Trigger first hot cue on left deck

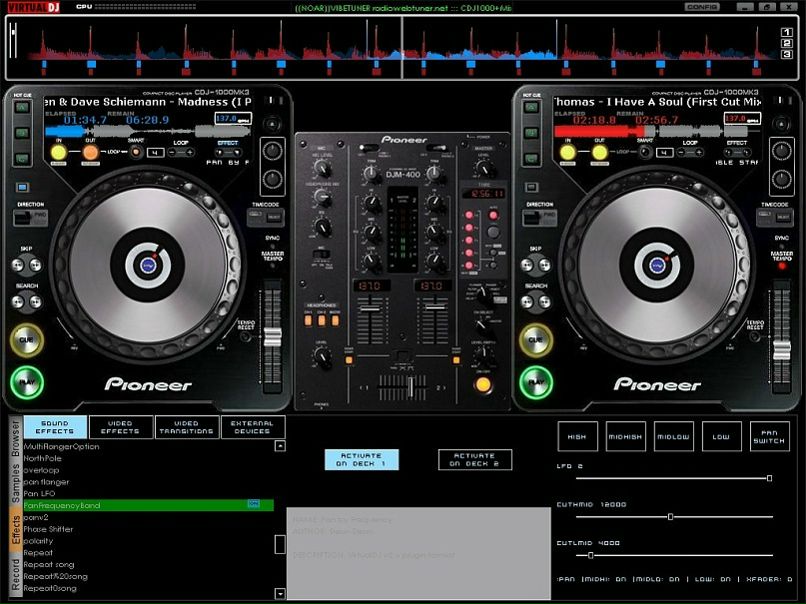(x=22, y=107)
